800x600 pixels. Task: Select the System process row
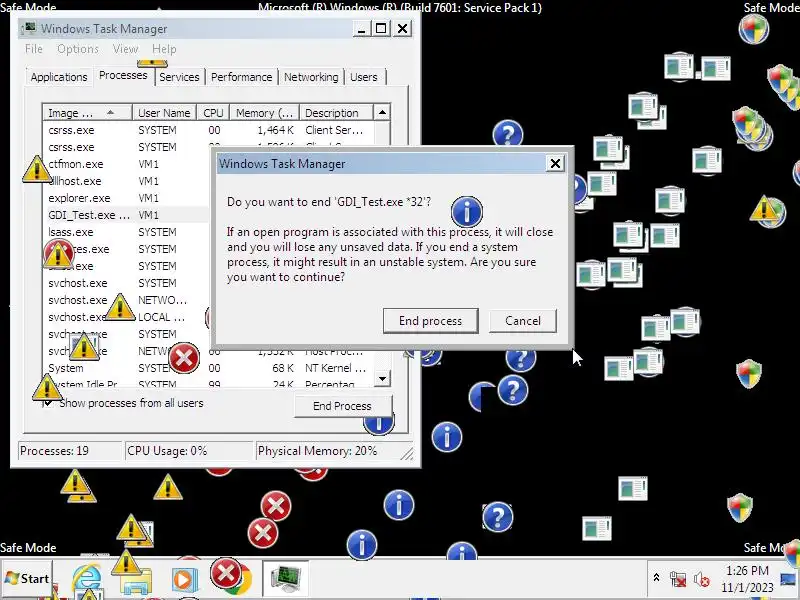pyautogui.click(x=209, y=368)
